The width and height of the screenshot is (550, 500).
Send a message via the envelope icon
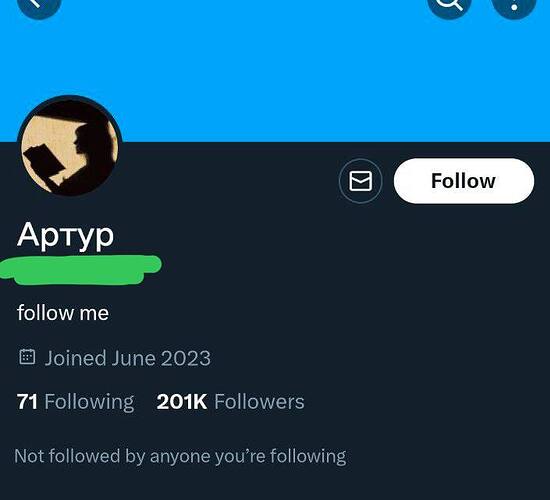(x=360, y=181)
